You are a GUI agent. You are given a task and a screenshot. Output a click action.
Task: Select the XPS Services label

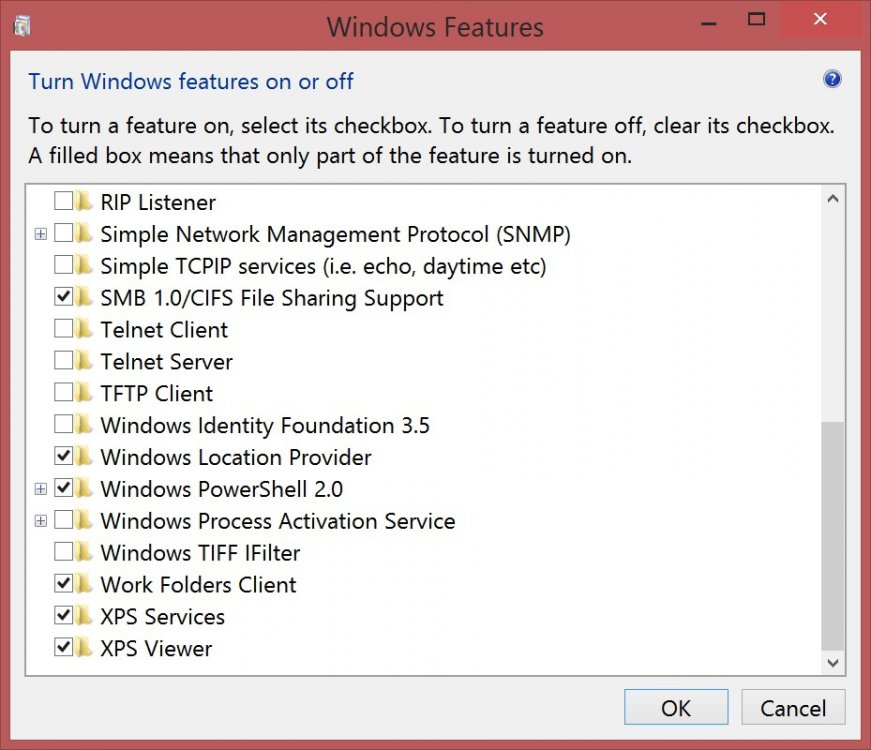pyautogui.click(x=163, y=617)
